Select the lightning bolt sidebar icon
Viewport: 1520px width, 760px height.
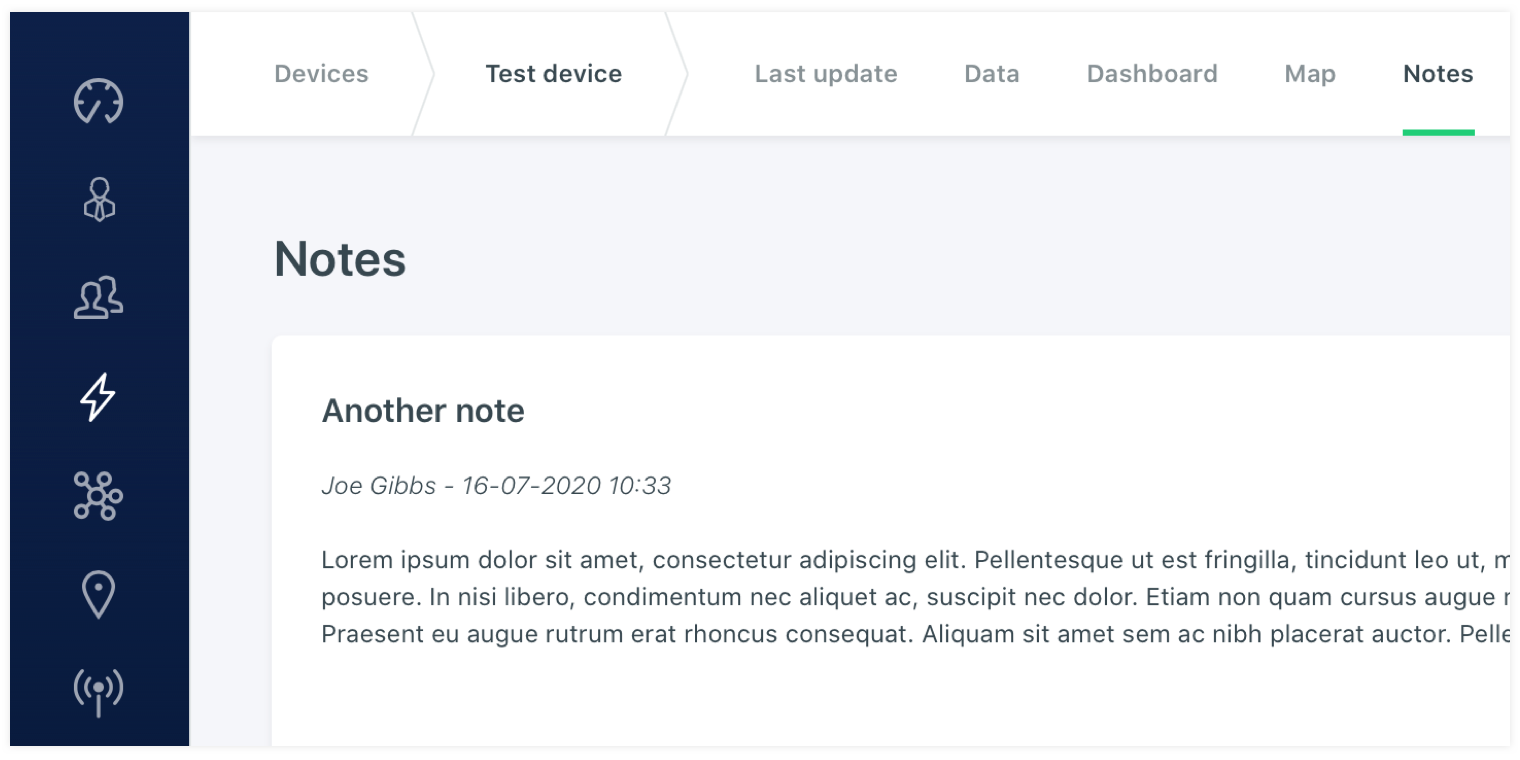[x=98, y=397]
